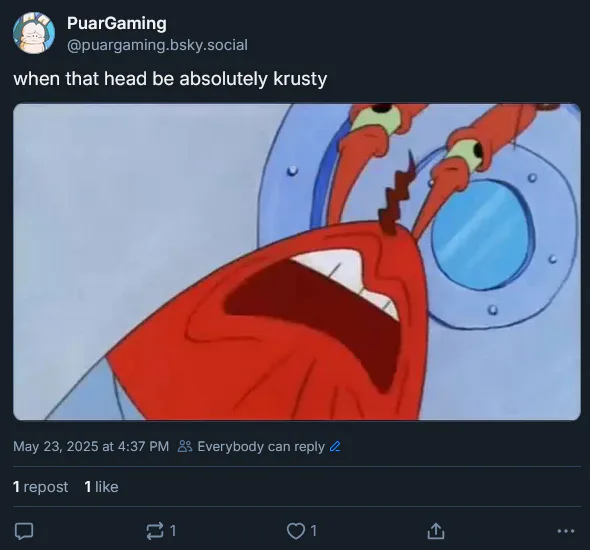Viewport: 590px width, 550px height.
Task: Open the PuarGaming display name link
Action: [x=117, y=23]
